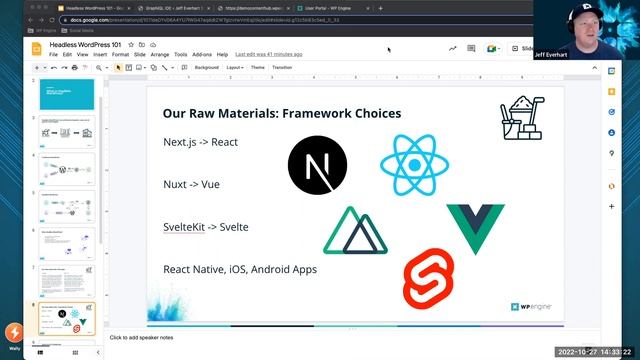640x360 pixels.
Task: Expand the new slide layout dropdown arrow
Action: pyautogui.click(x=45, y=68)
